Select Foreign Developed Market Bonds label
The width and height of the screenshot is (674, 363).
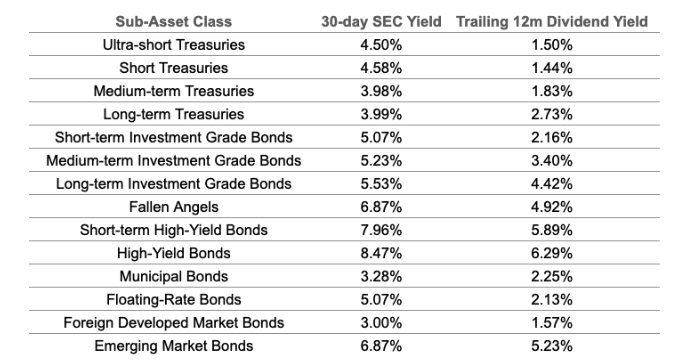point(174,323)
